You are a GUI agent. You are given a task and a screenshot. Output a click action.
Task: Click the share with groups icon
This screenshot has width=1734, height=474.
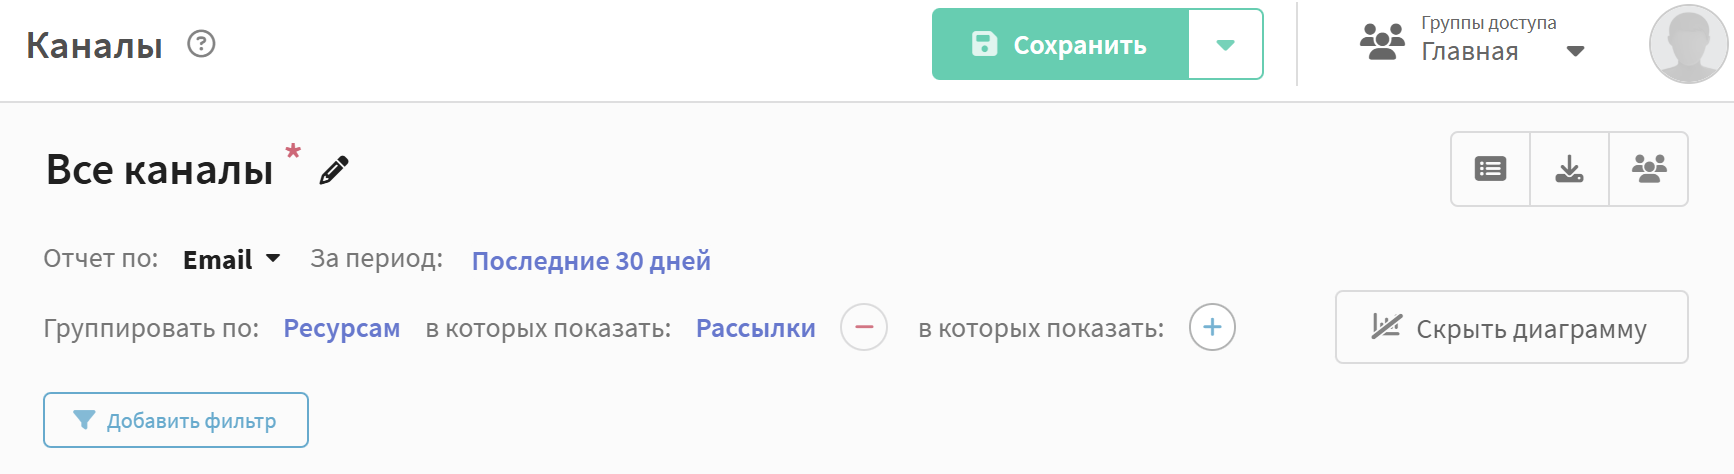(x=1648, y=169)
